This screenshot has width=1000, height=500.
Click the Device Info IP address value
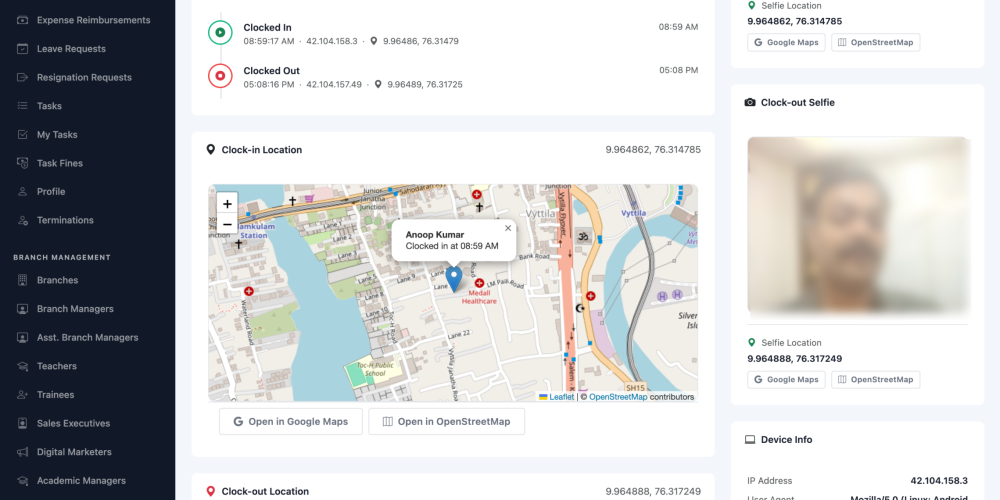939,481
